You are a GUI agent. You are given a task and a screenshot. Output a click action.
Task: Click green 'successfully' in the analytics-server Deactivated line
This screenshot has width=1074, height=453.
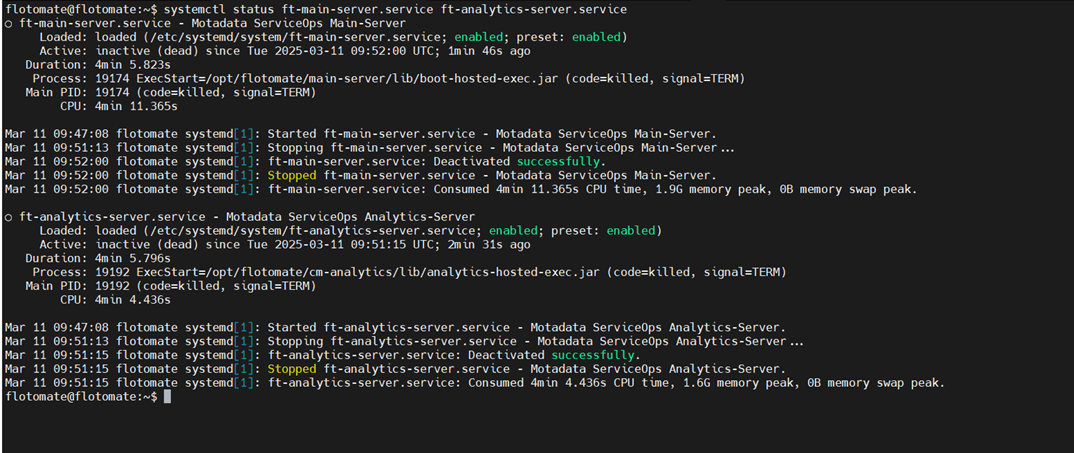coord(593,355)
